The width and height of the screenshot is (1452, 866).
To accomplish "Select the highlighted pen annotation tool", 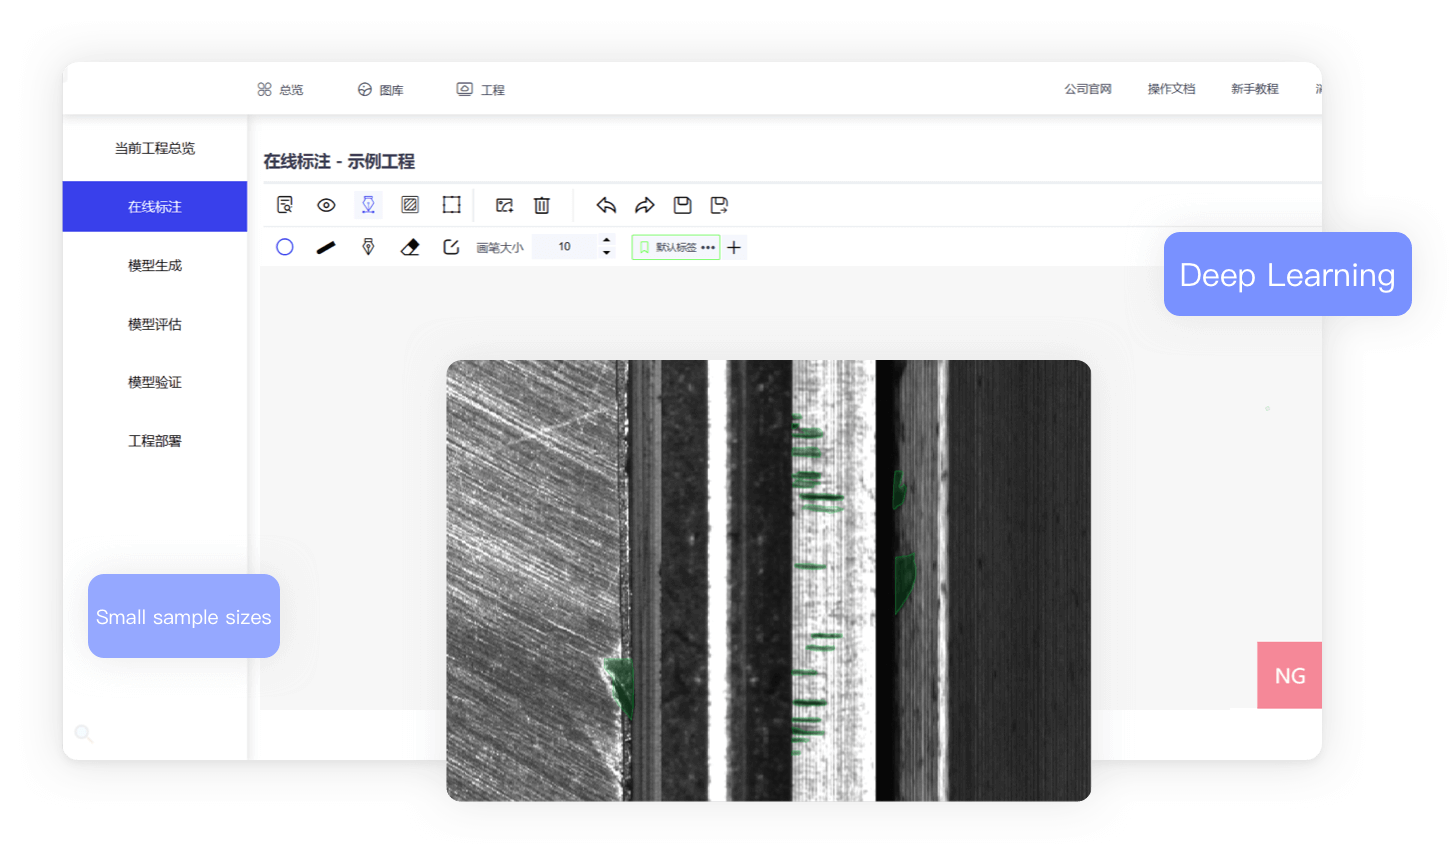I will 368,205.
